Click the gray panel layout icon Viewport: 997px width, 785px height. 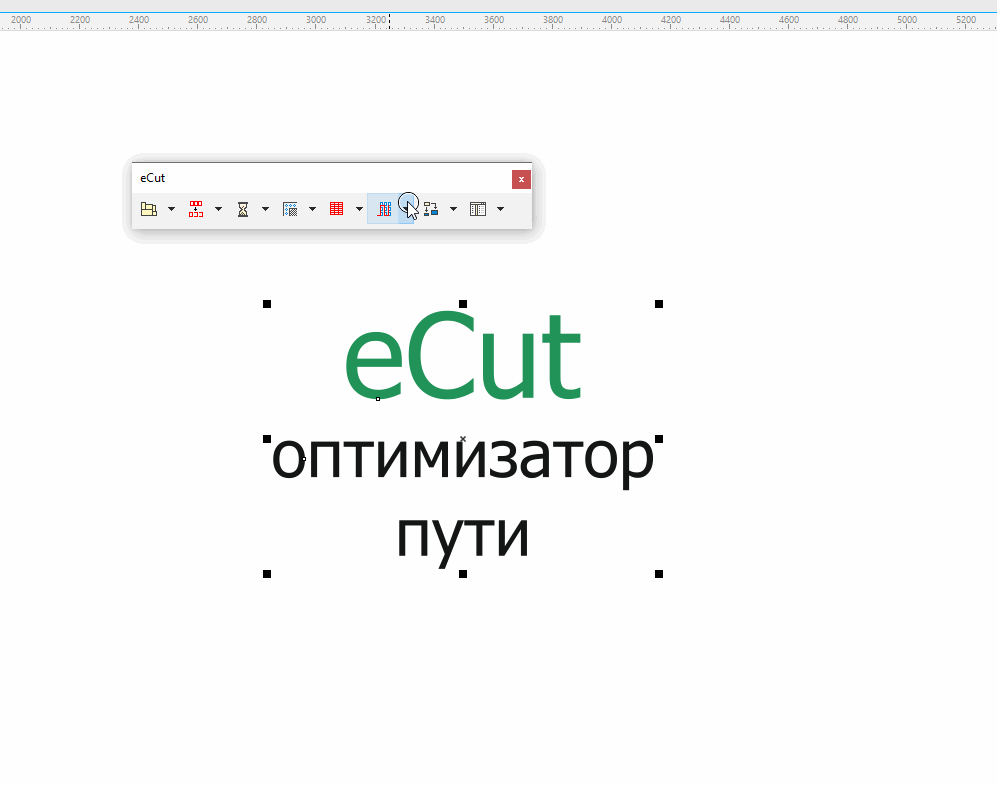point(478,209)
